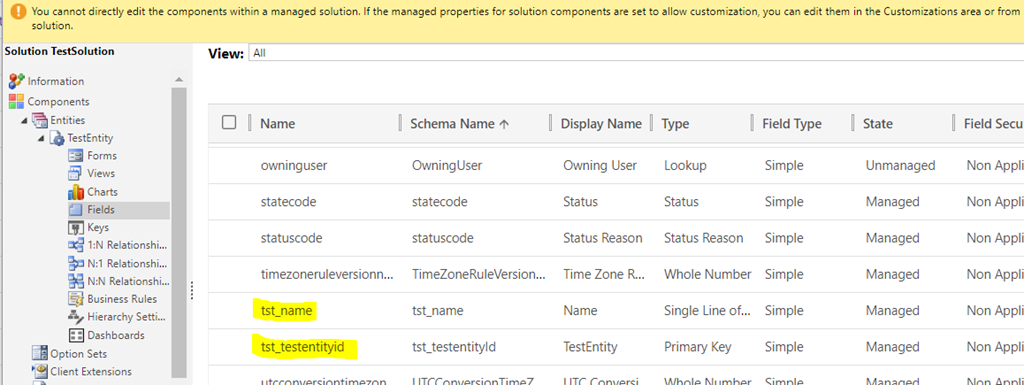
Task: Click the Lookup type cell
Action: [x=685, y=166]
